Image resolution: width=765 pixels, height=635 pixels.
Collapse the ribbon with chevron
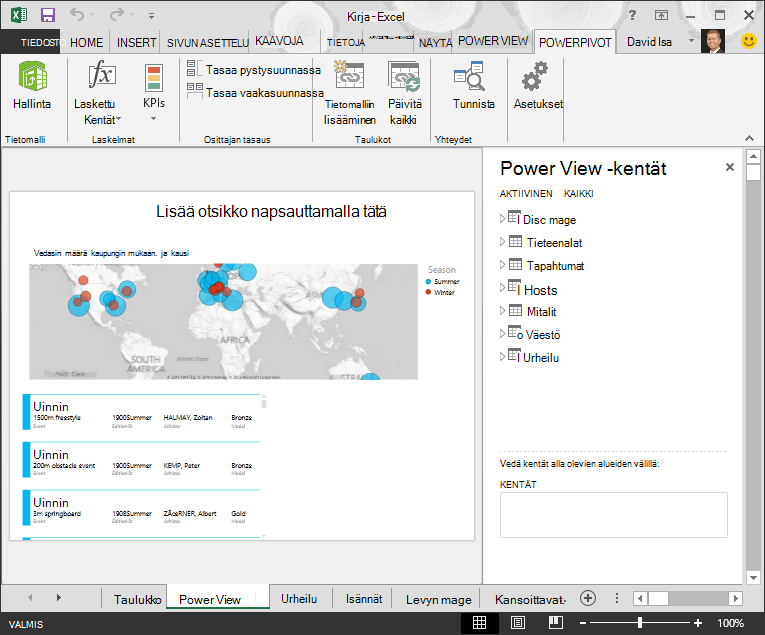(x=749, y=139)
